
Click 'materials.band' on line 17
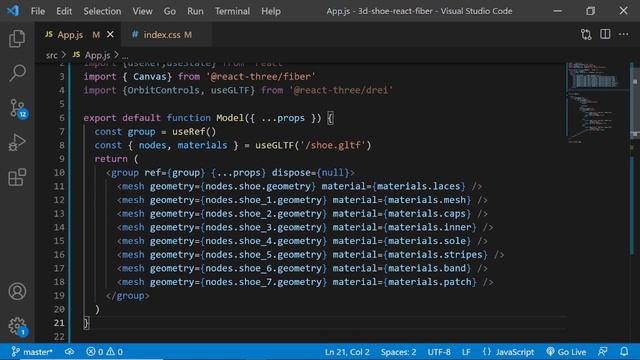(x=427, y=269)
